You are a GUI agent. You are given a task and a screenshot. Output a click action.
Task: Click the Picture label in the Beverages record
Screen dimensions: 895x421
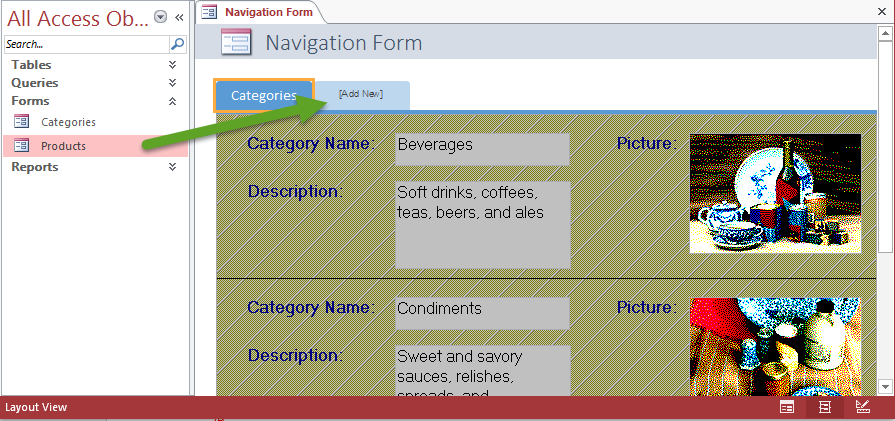tap(647, 143)
